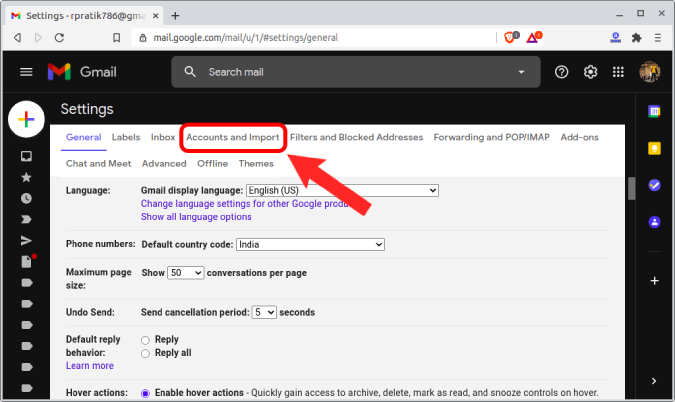Open the Add-ons tab
The image size is (675, 402).
[x=579, y=137]
